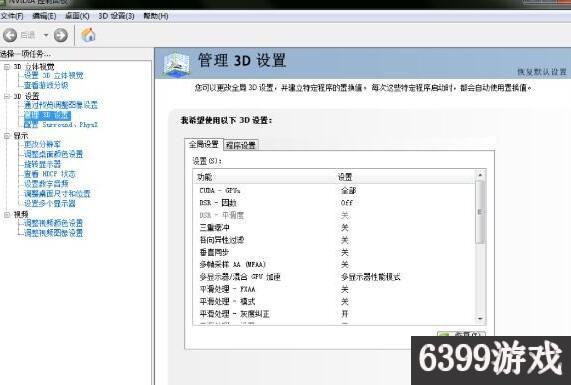Viewport: 571px width, 385px height.
Task: Click the 管理 3D 设置 header icon
Action: point(176,64)
